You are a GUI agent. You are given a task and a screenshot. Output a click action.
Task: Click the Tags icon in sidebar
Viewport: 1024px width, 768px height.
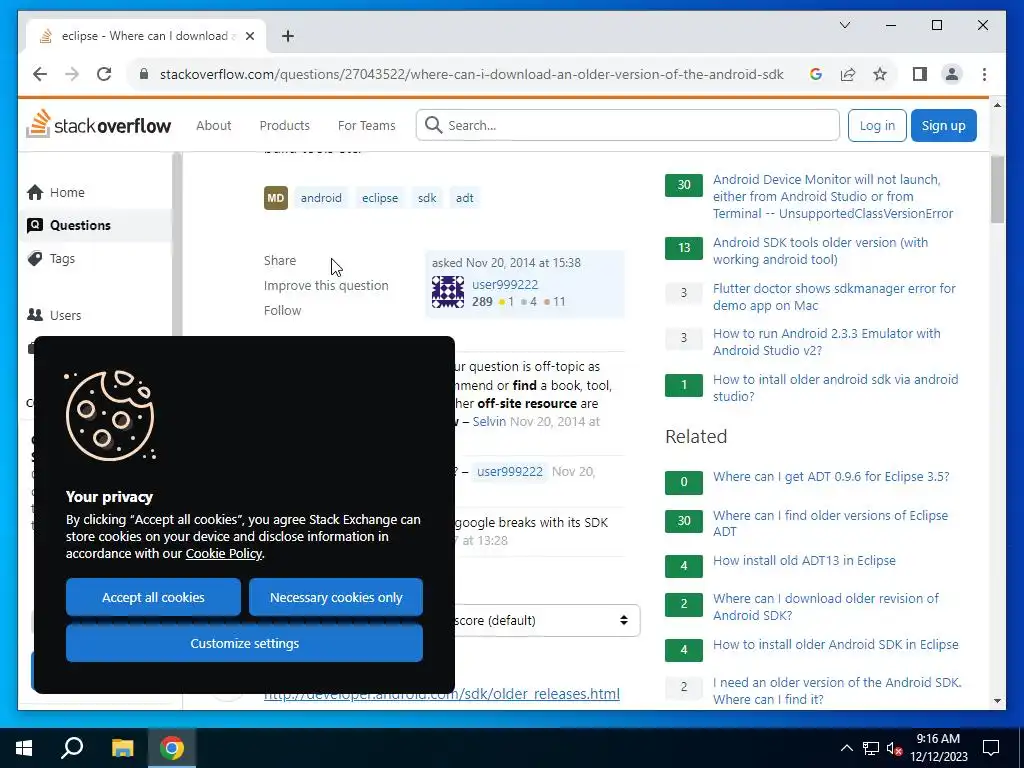[x=35, y=258]
